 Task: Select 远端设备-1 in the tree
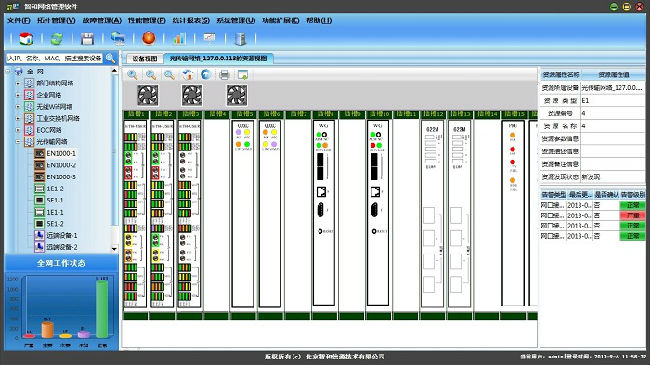point(61,235)
